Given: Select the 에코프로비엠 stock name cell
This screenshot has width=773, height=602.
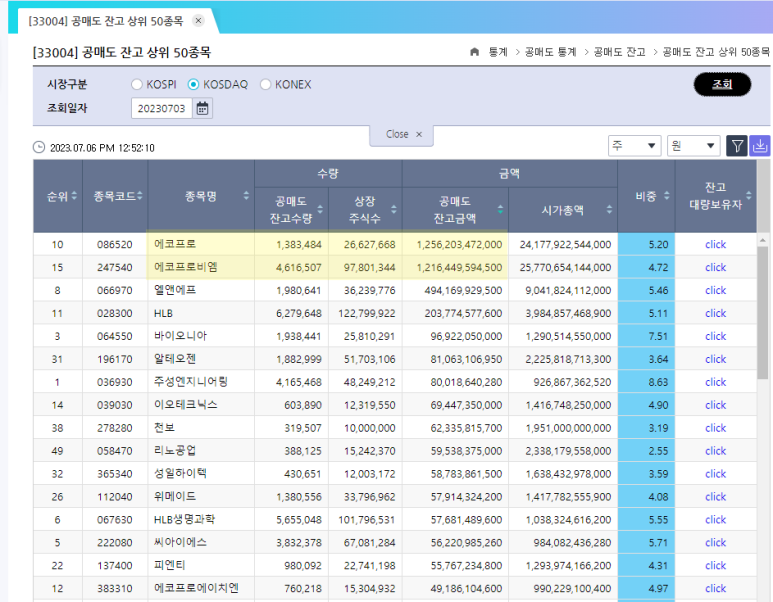Looking at the screenshot, I should (x=201, y=267).
